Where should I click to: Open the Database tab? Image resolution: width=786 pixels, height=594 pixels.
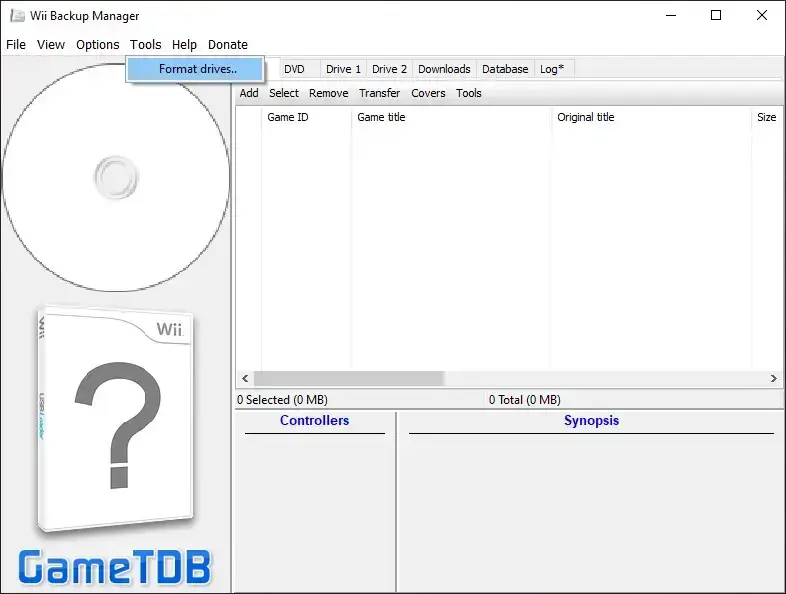505,69
